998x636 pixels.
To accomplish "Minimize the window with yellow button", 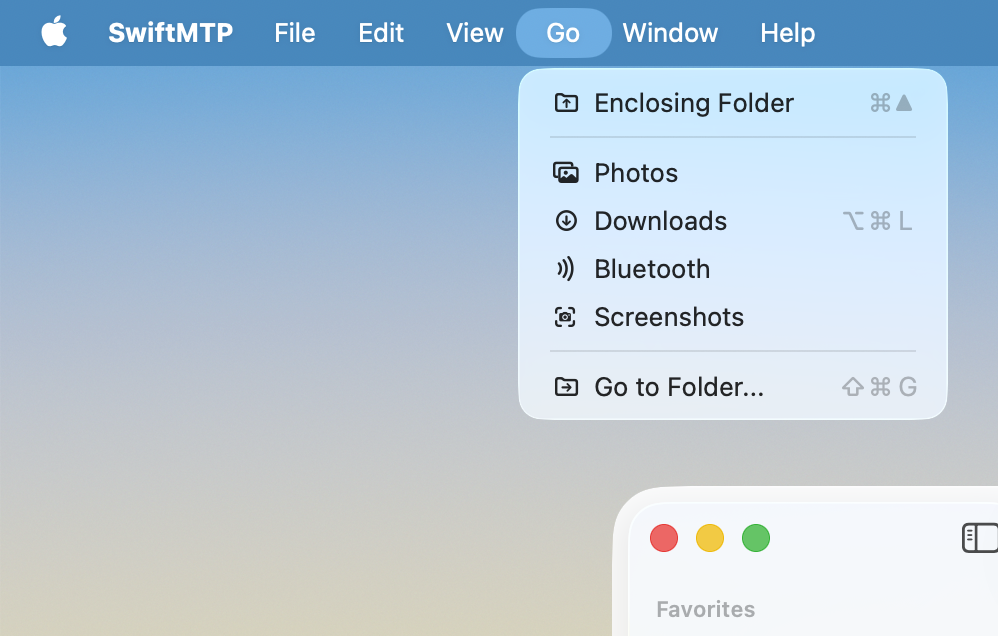I will click(710, 538).
